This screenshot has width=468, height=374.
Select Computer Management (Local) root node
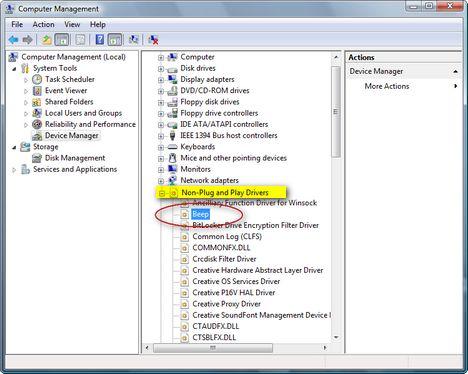coord(73,57)
